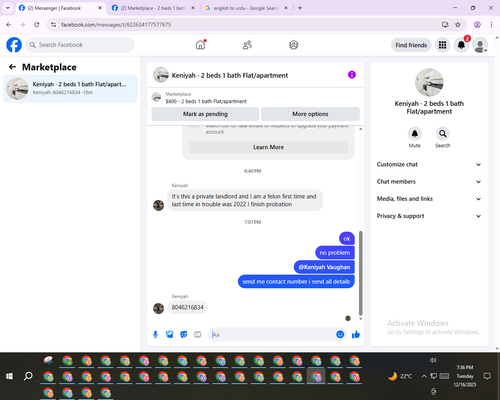Open the emoji picker icon
Image resolution: width=500 pixels, height=400 pixels.
[340, 334]
